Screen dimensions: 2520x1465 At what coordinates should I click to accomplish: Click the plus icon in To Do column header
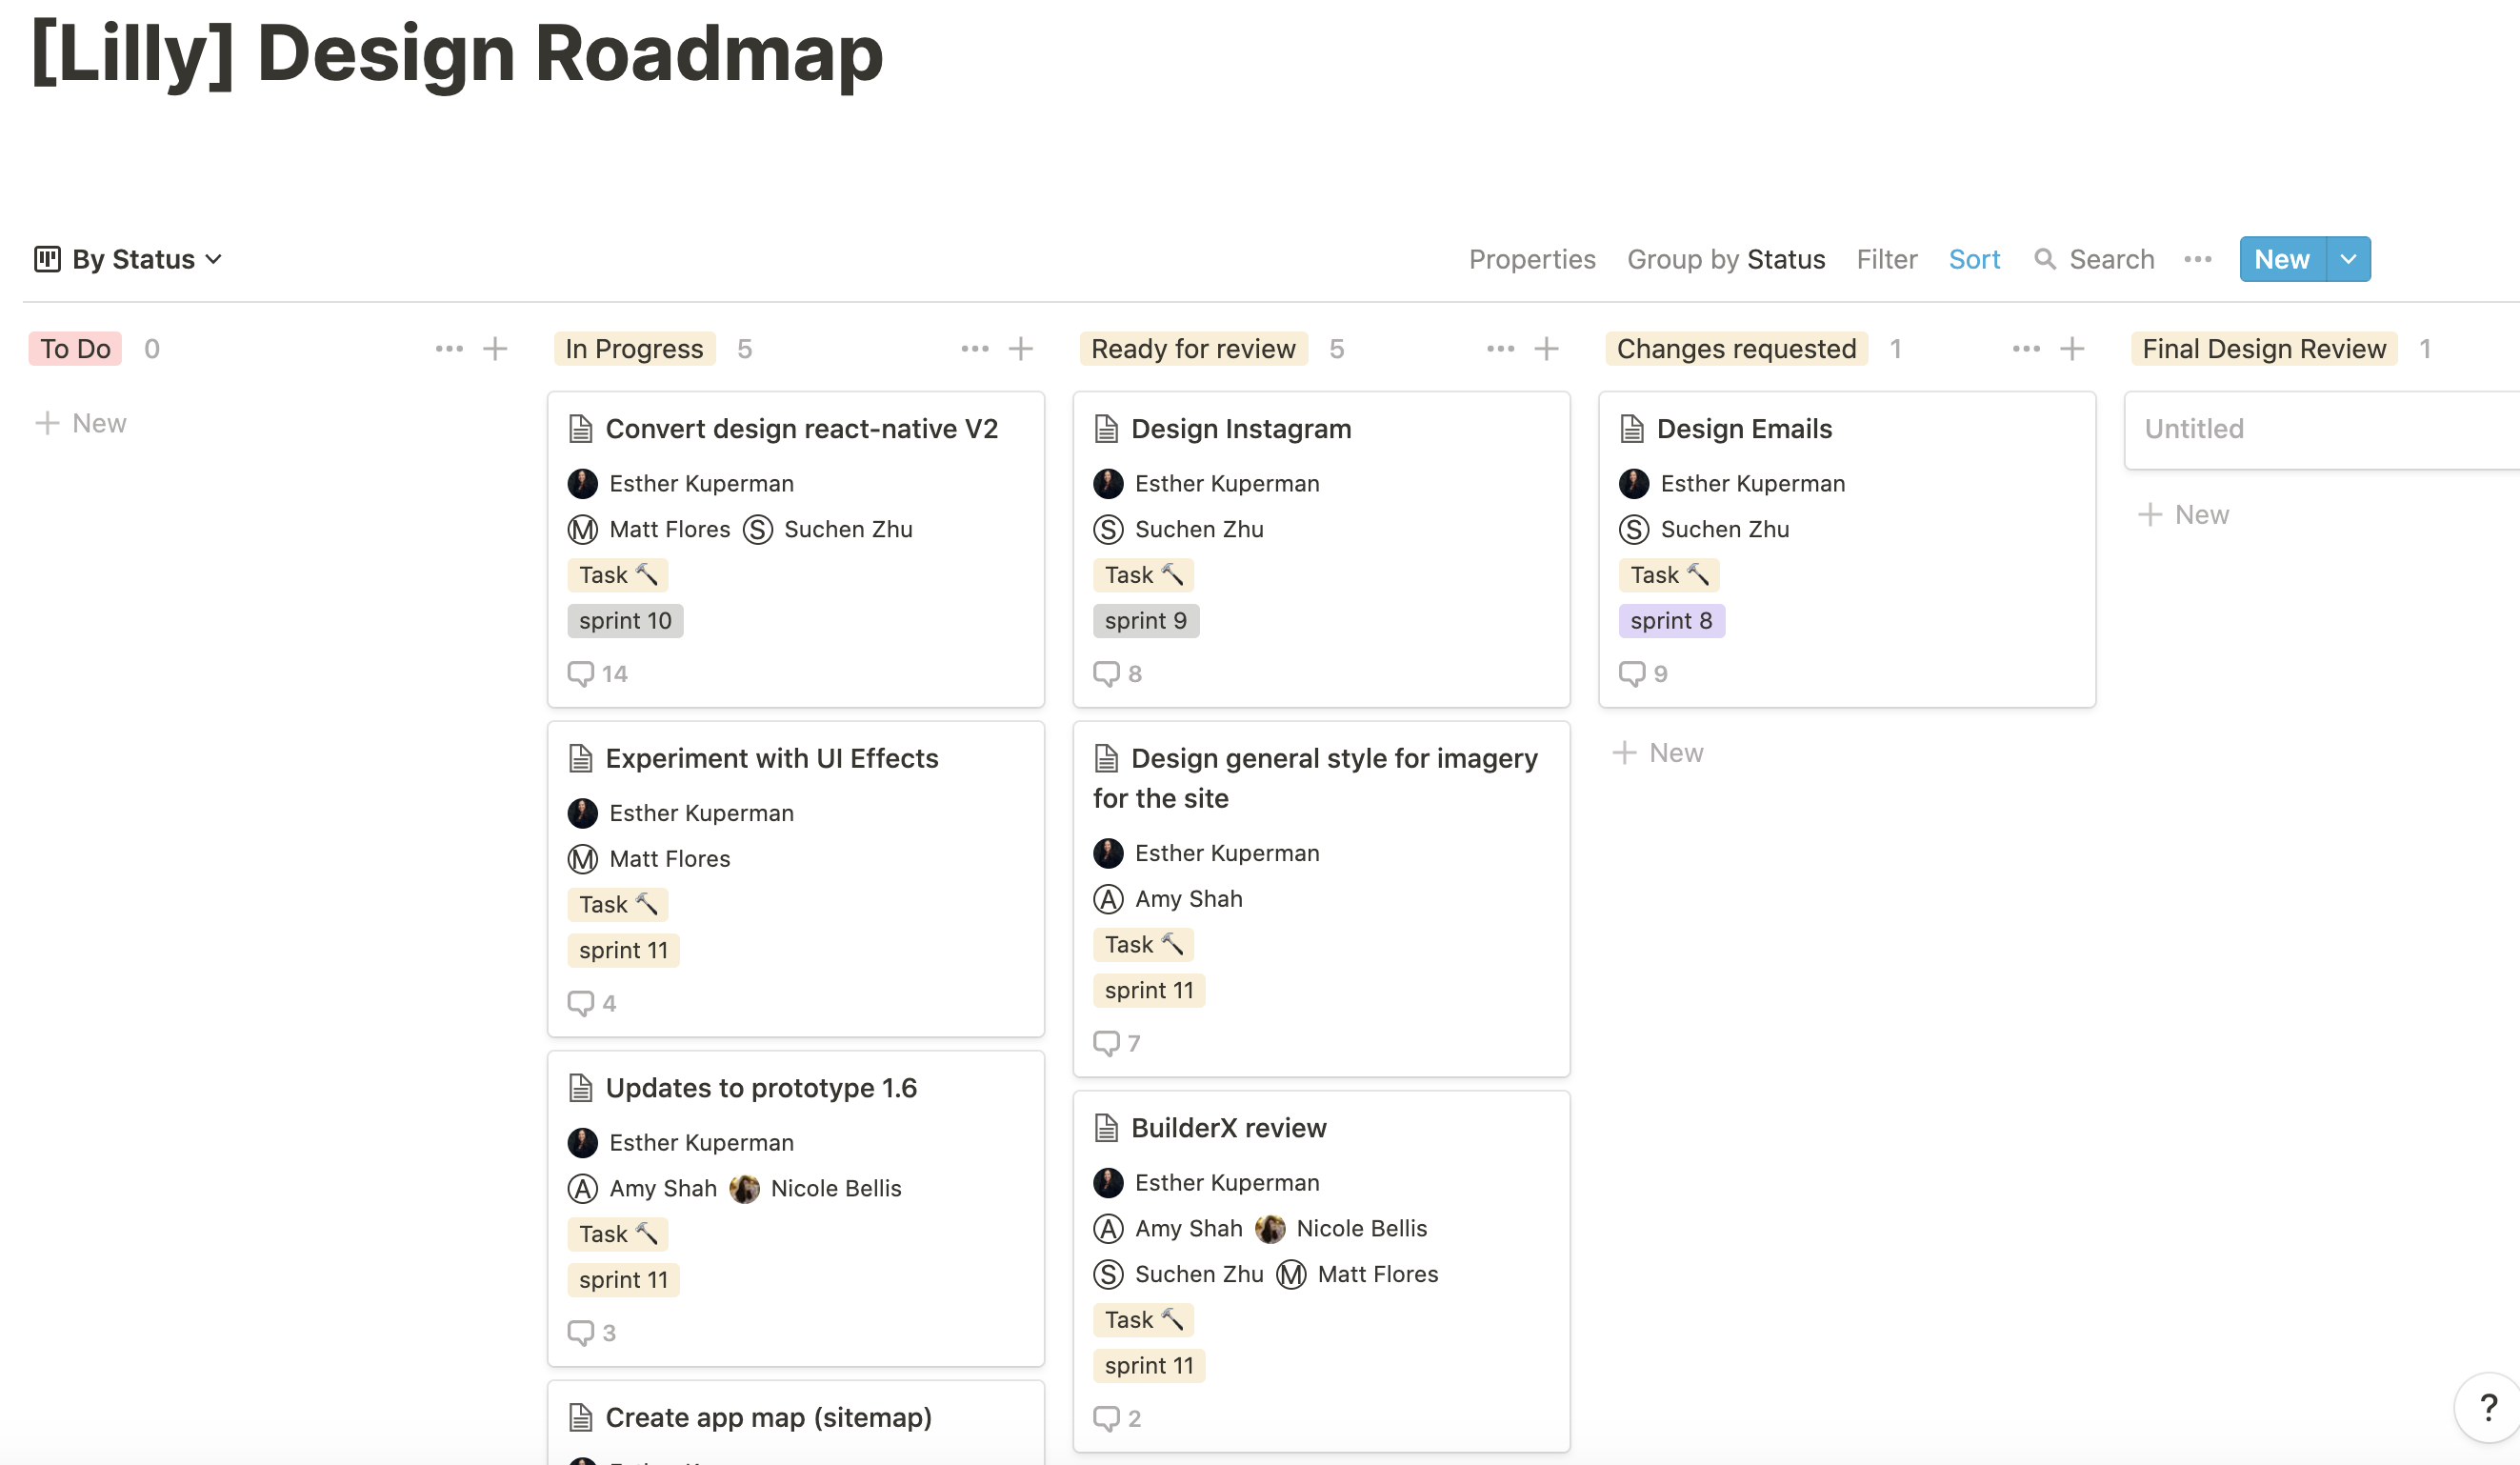click(x=495, y=349)
